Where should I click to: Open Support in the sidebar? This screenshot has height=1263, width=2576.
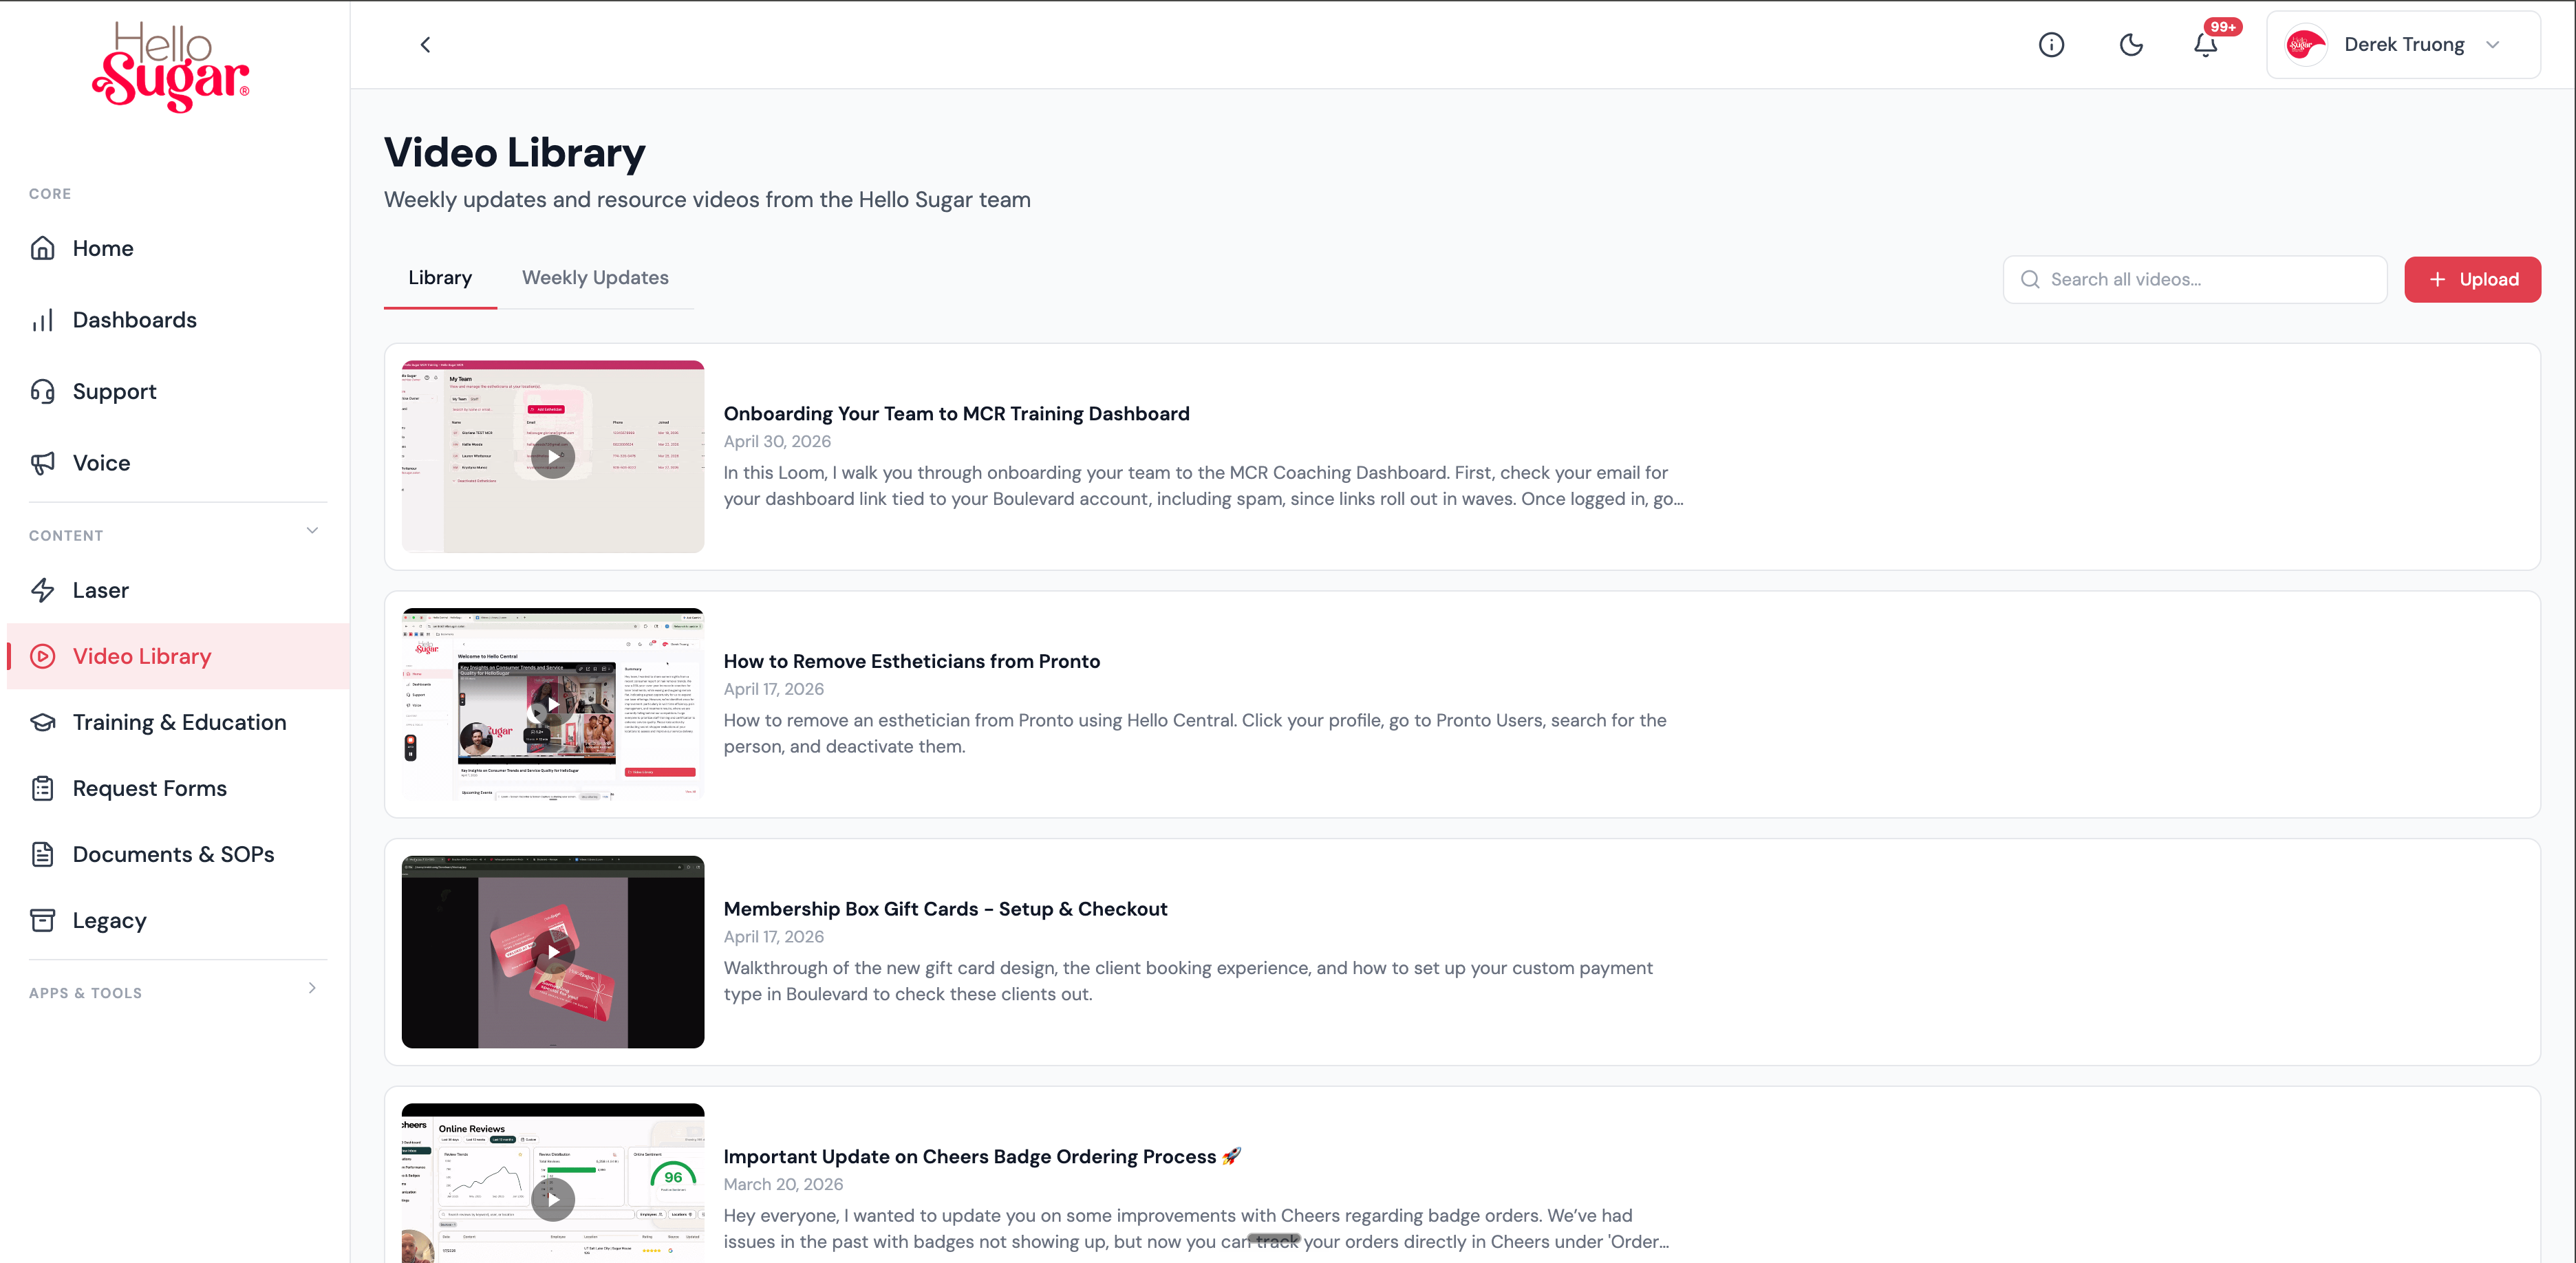point(178,391)
